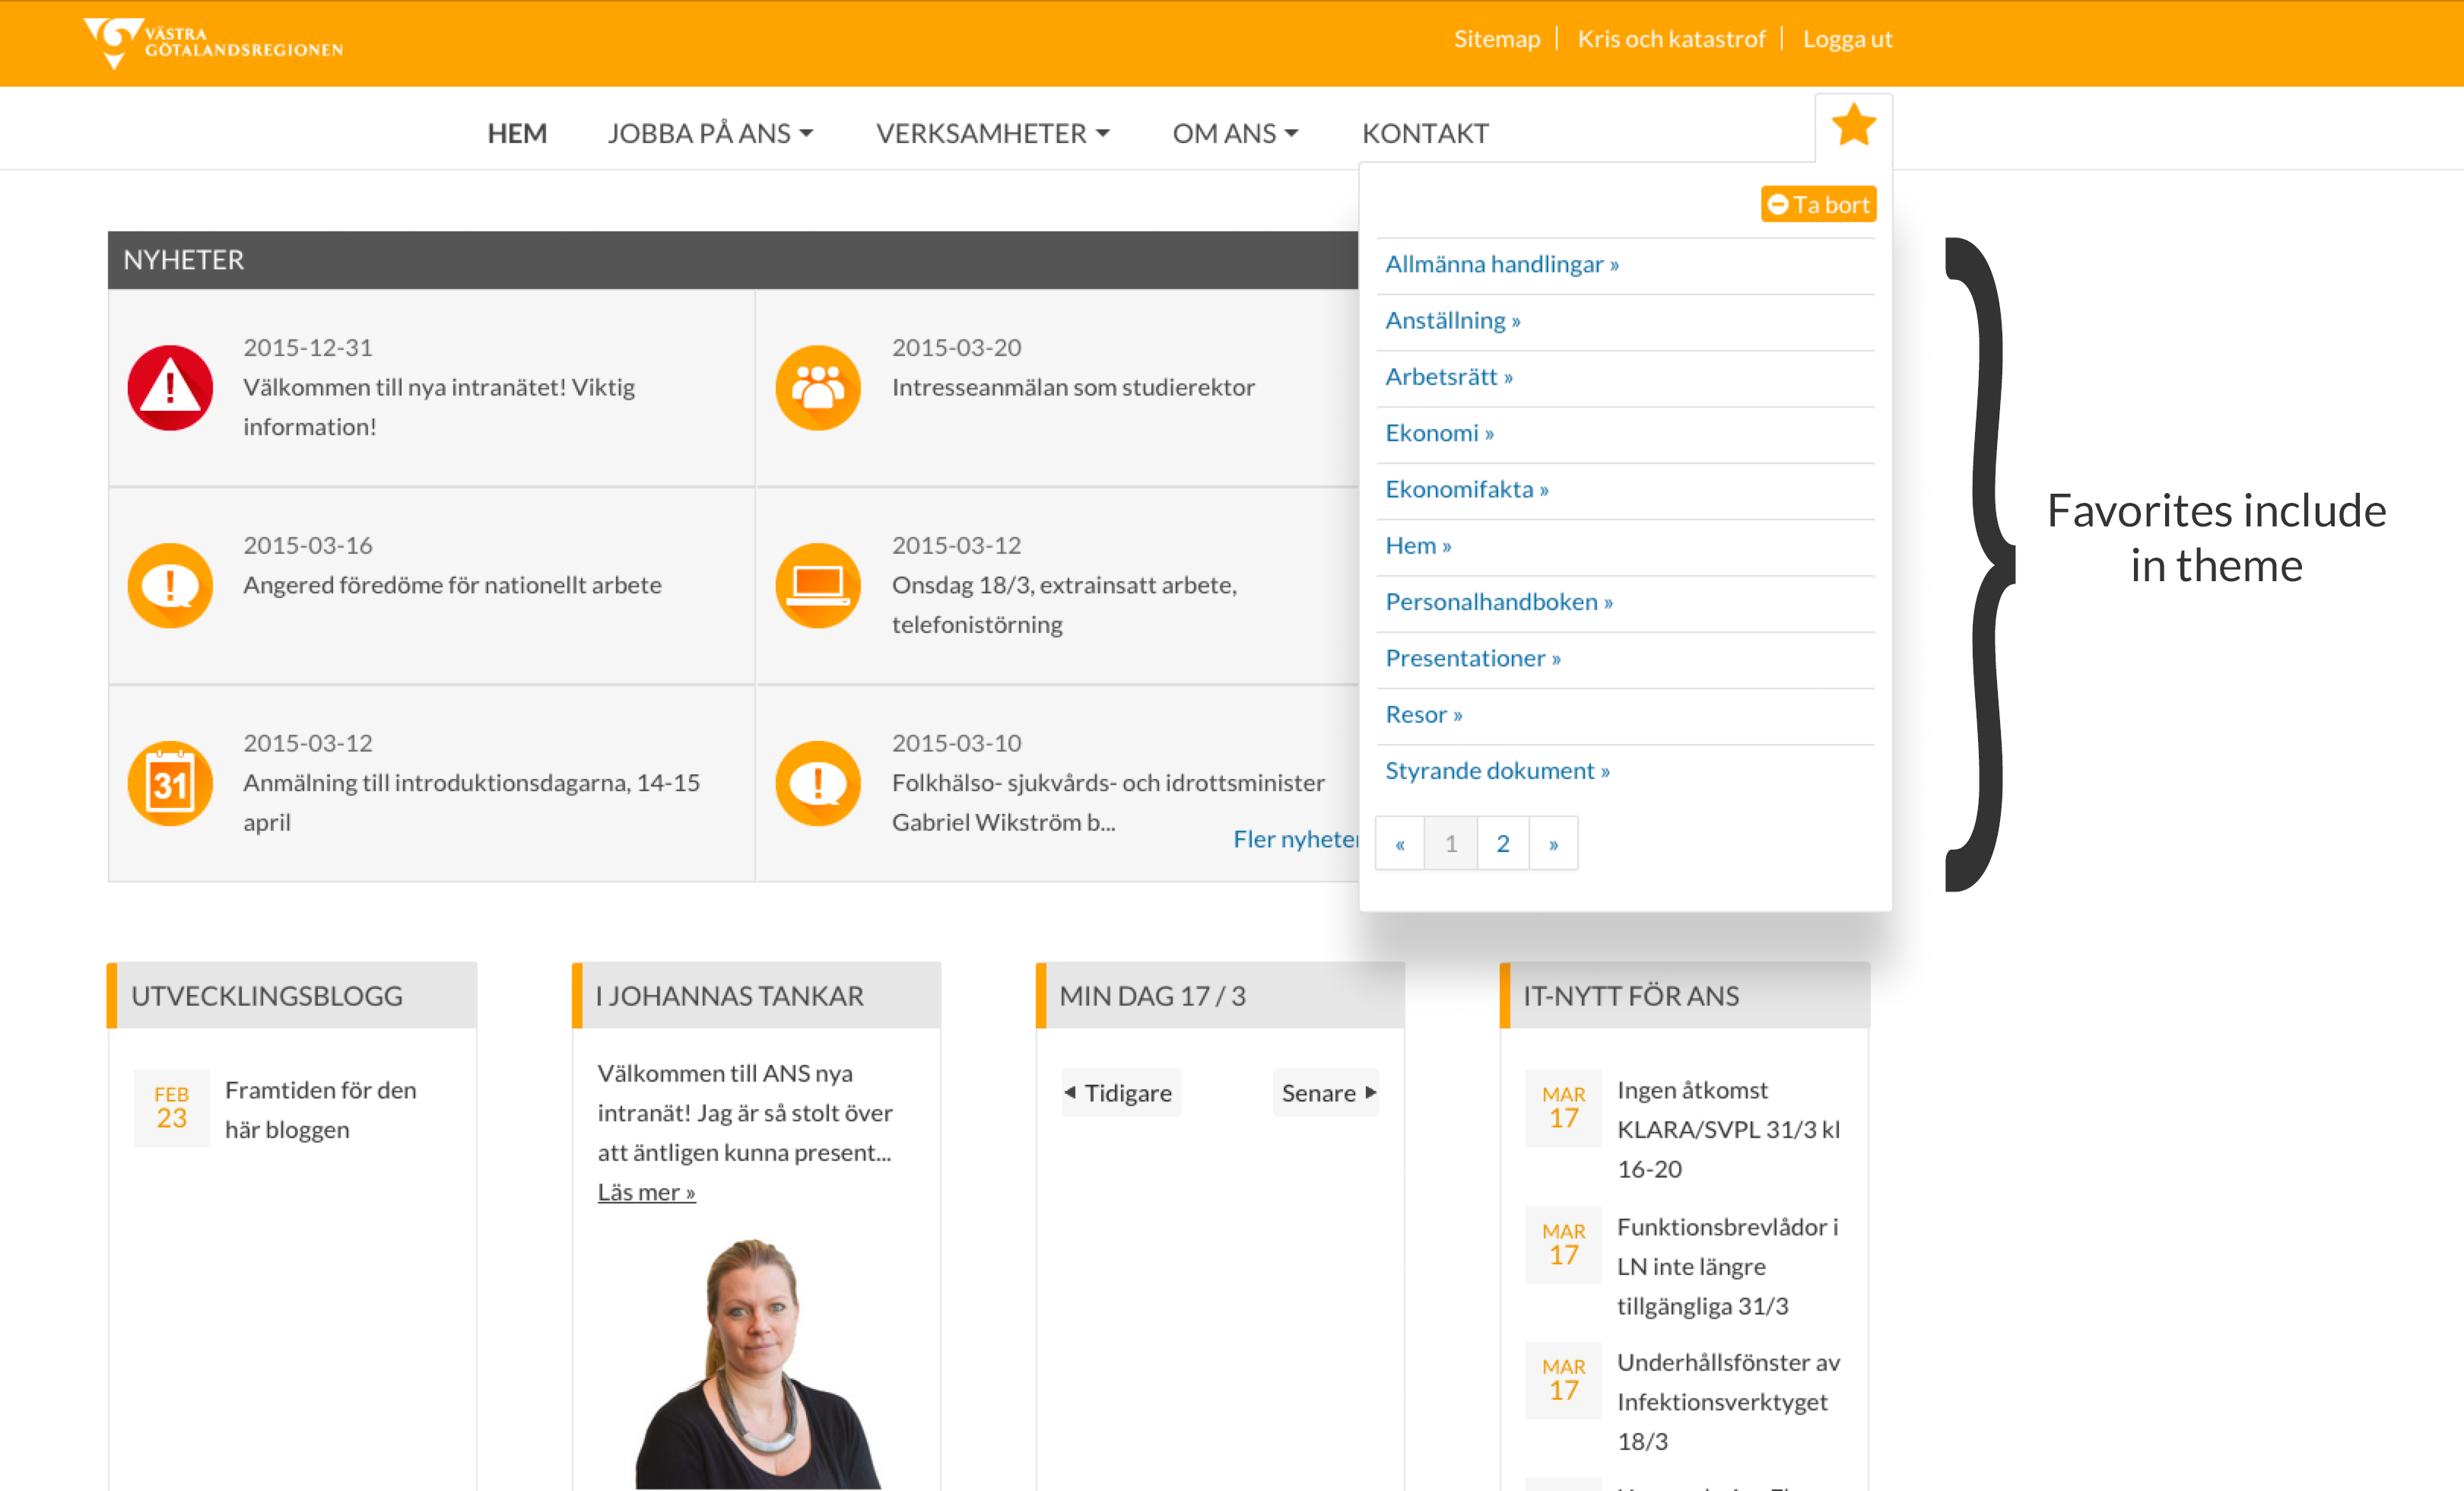Click the people group news icon

(x=818, y=387)
